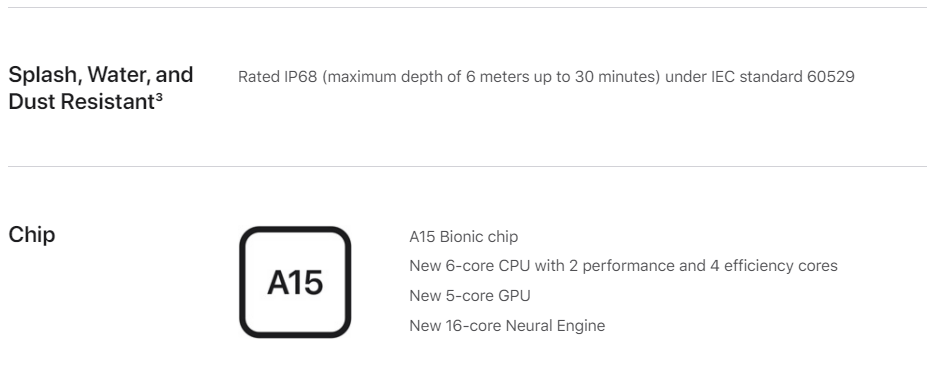Click "Neural Engine" words in the last line
This screenshot has height=383, width=939.
(x=556, y=326)
